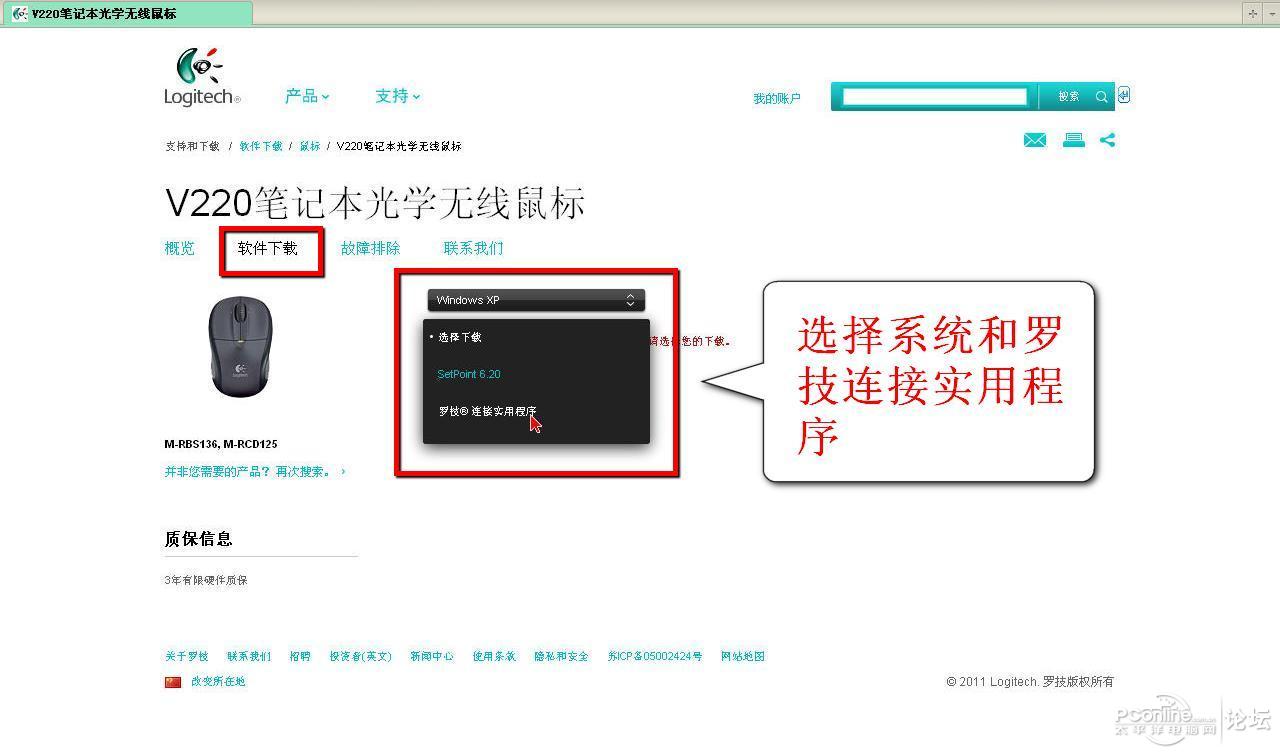
Task: Click the login icon beside search
Action: 1124,95
